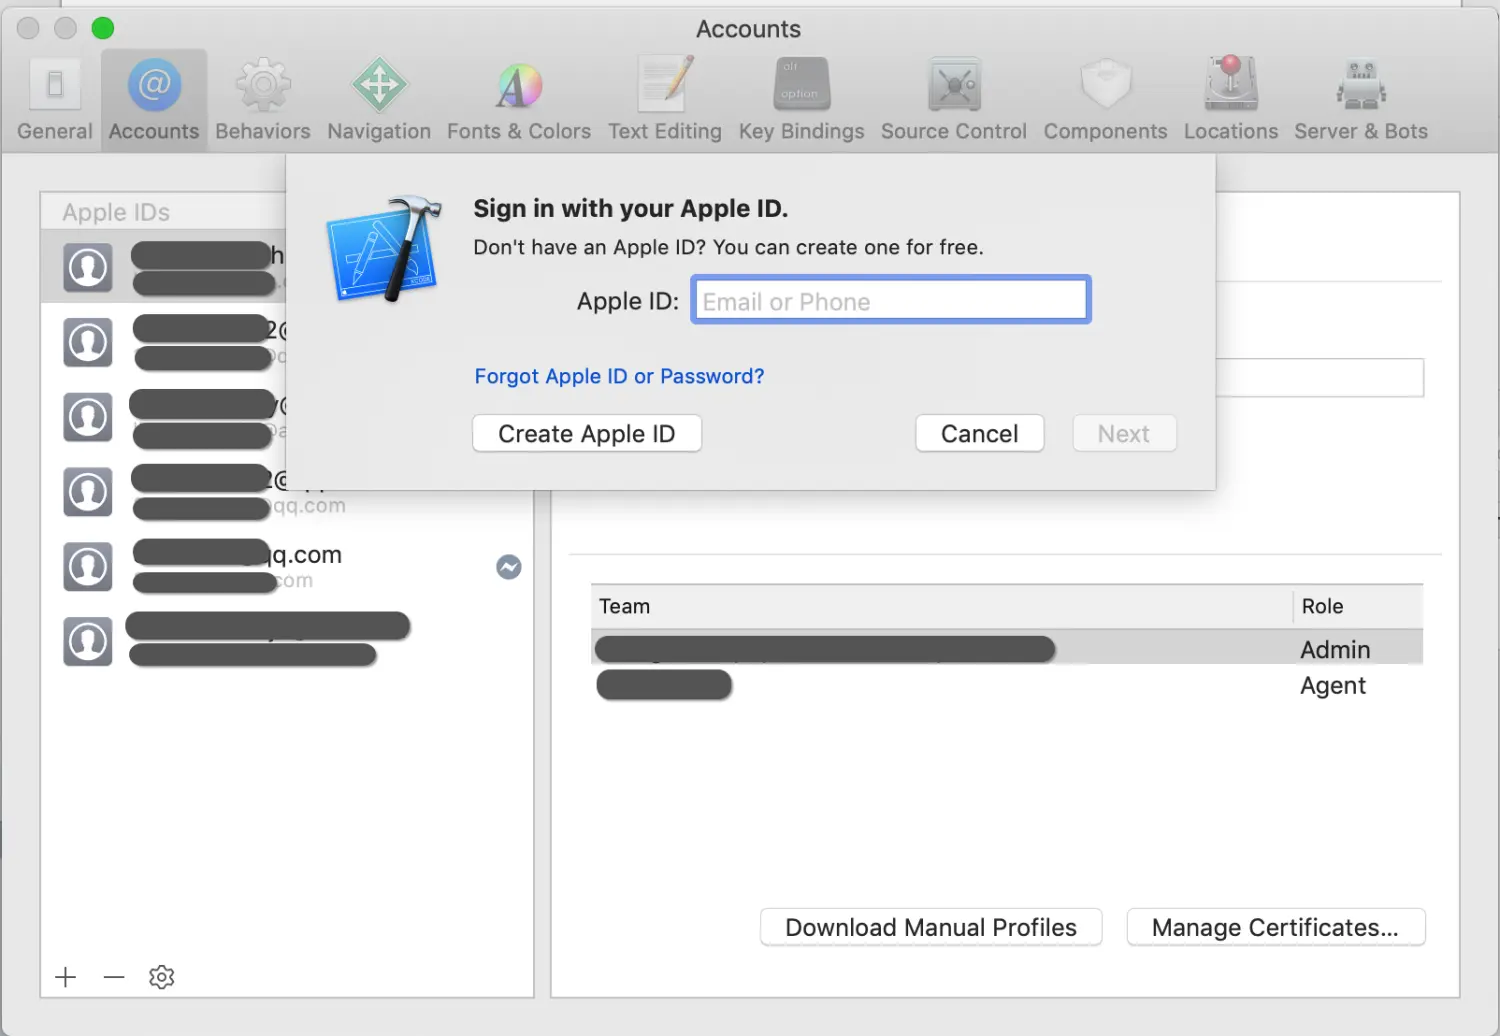Click Download Manual Profiles button
Image resolution: width=1500 pixels, height=1036 pixels.
[931, 927]
